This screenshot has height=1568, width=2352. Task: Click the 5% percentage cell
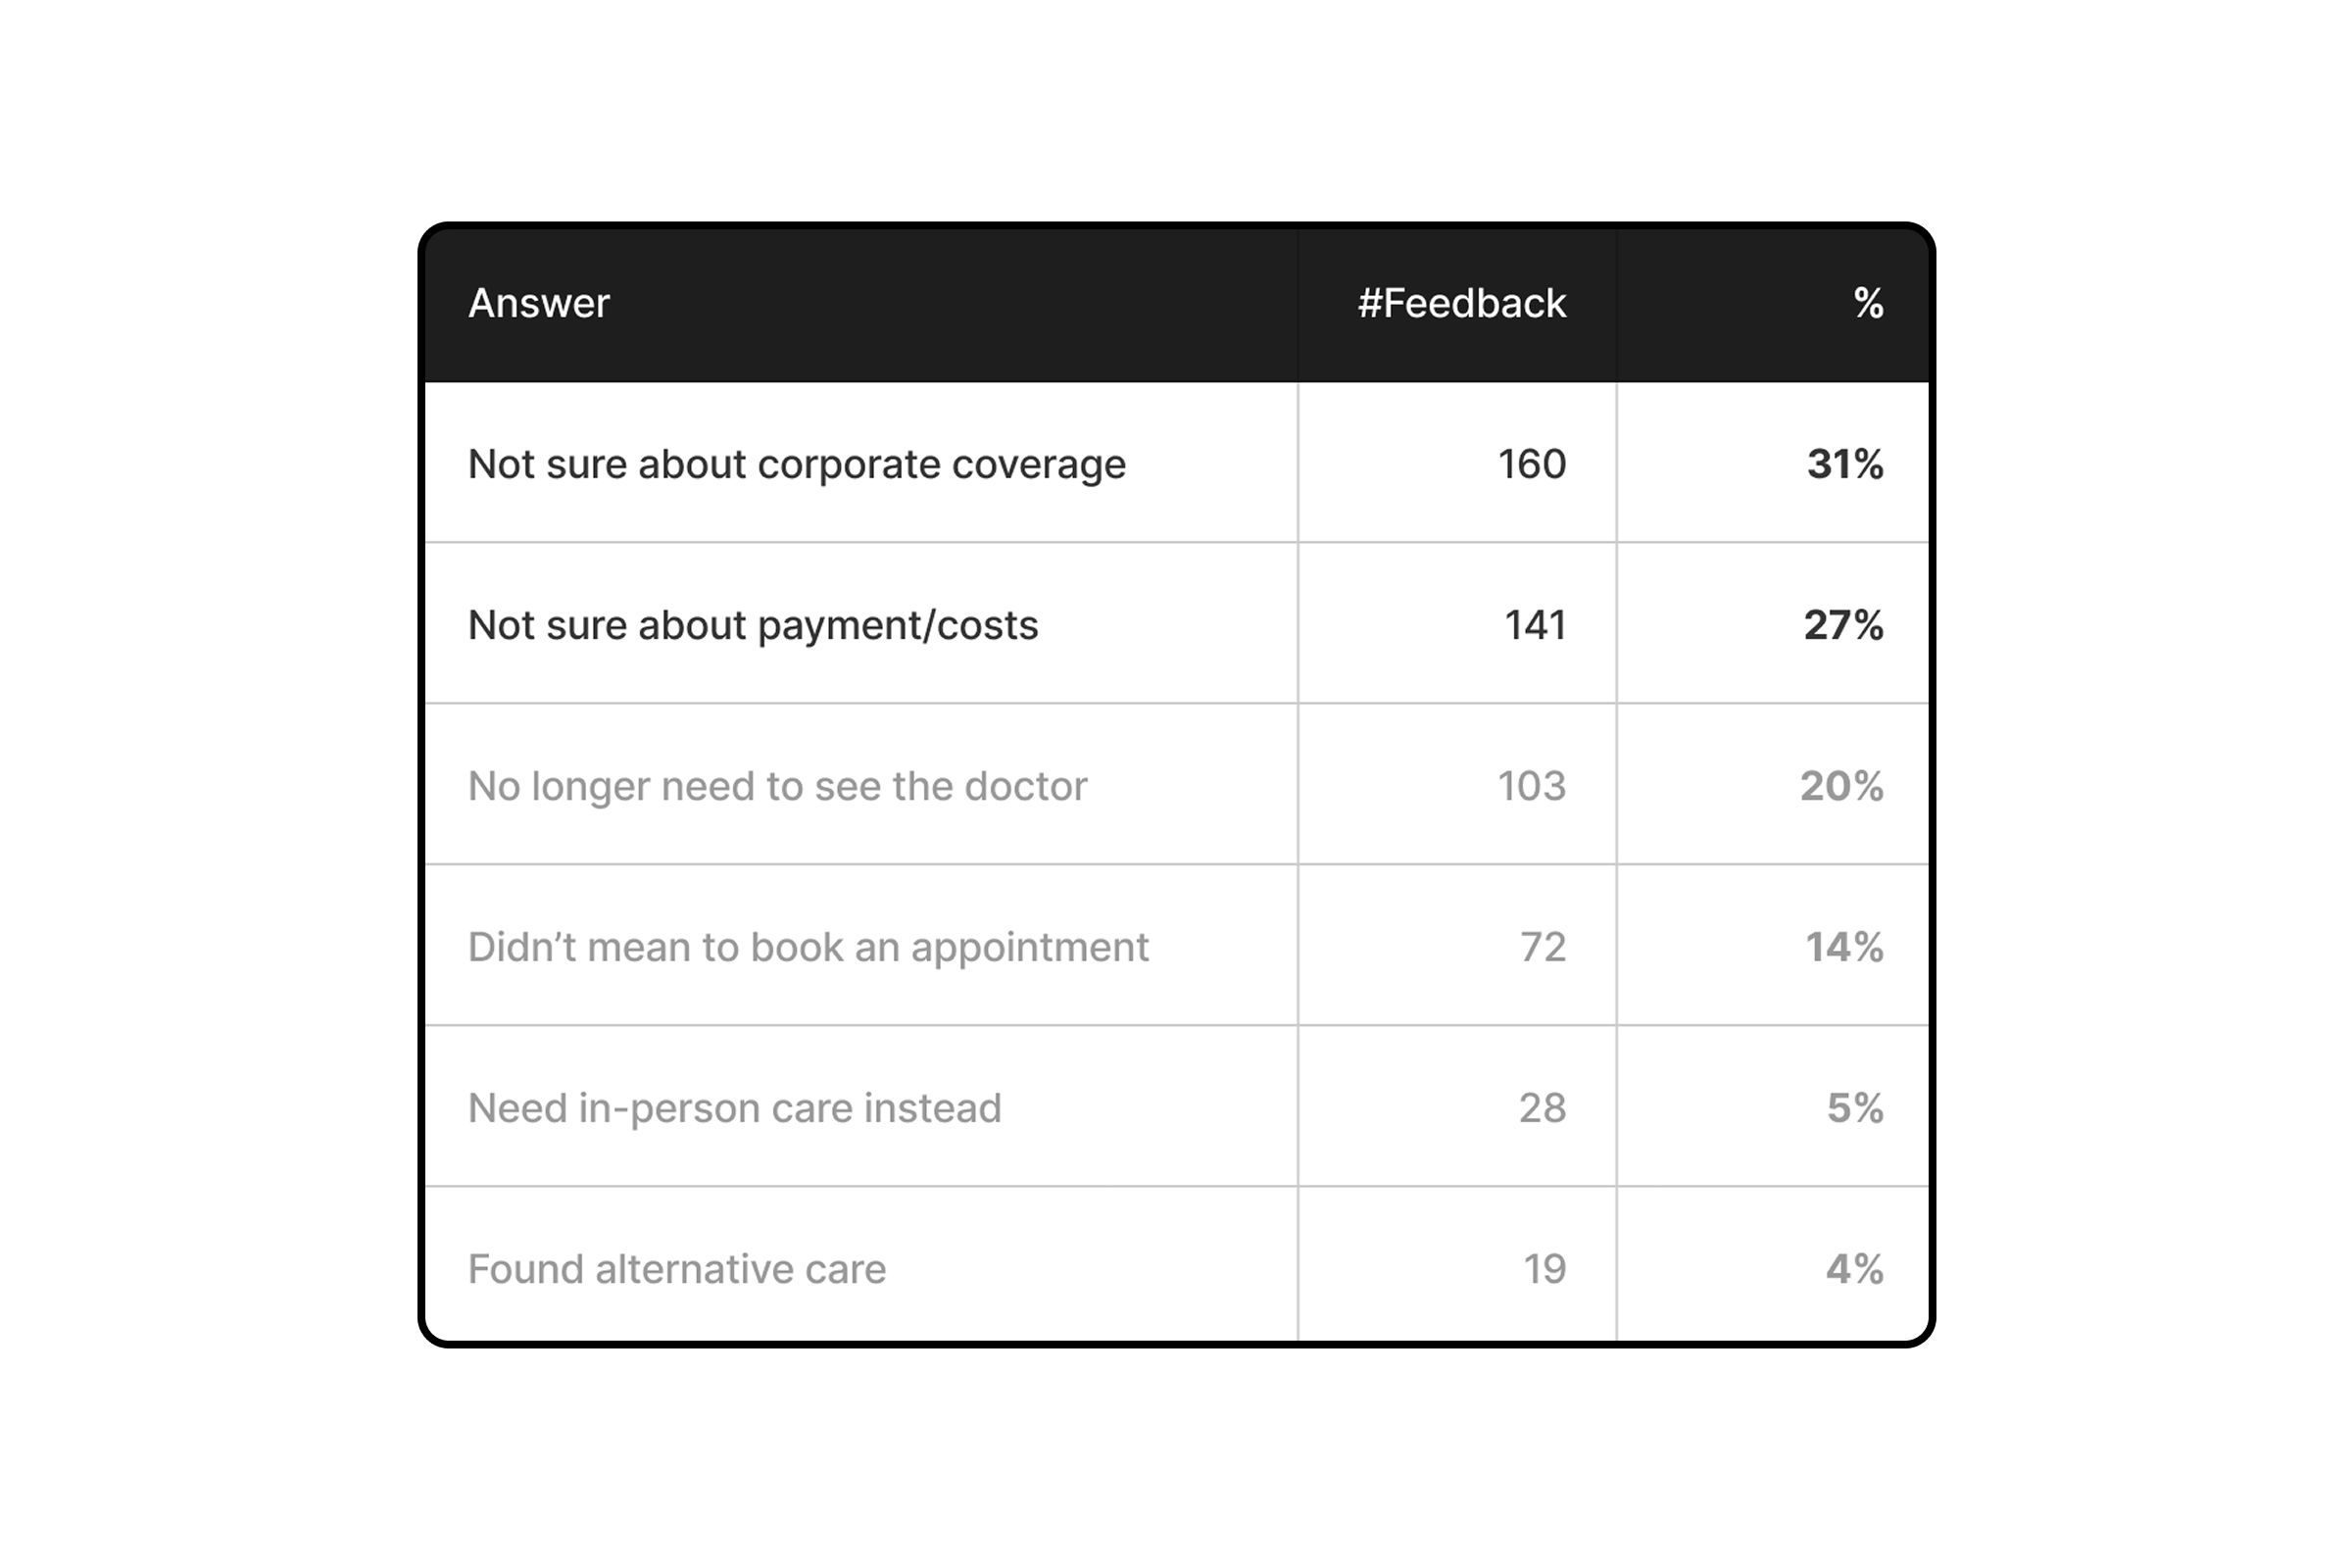tap(1854, 1108)
